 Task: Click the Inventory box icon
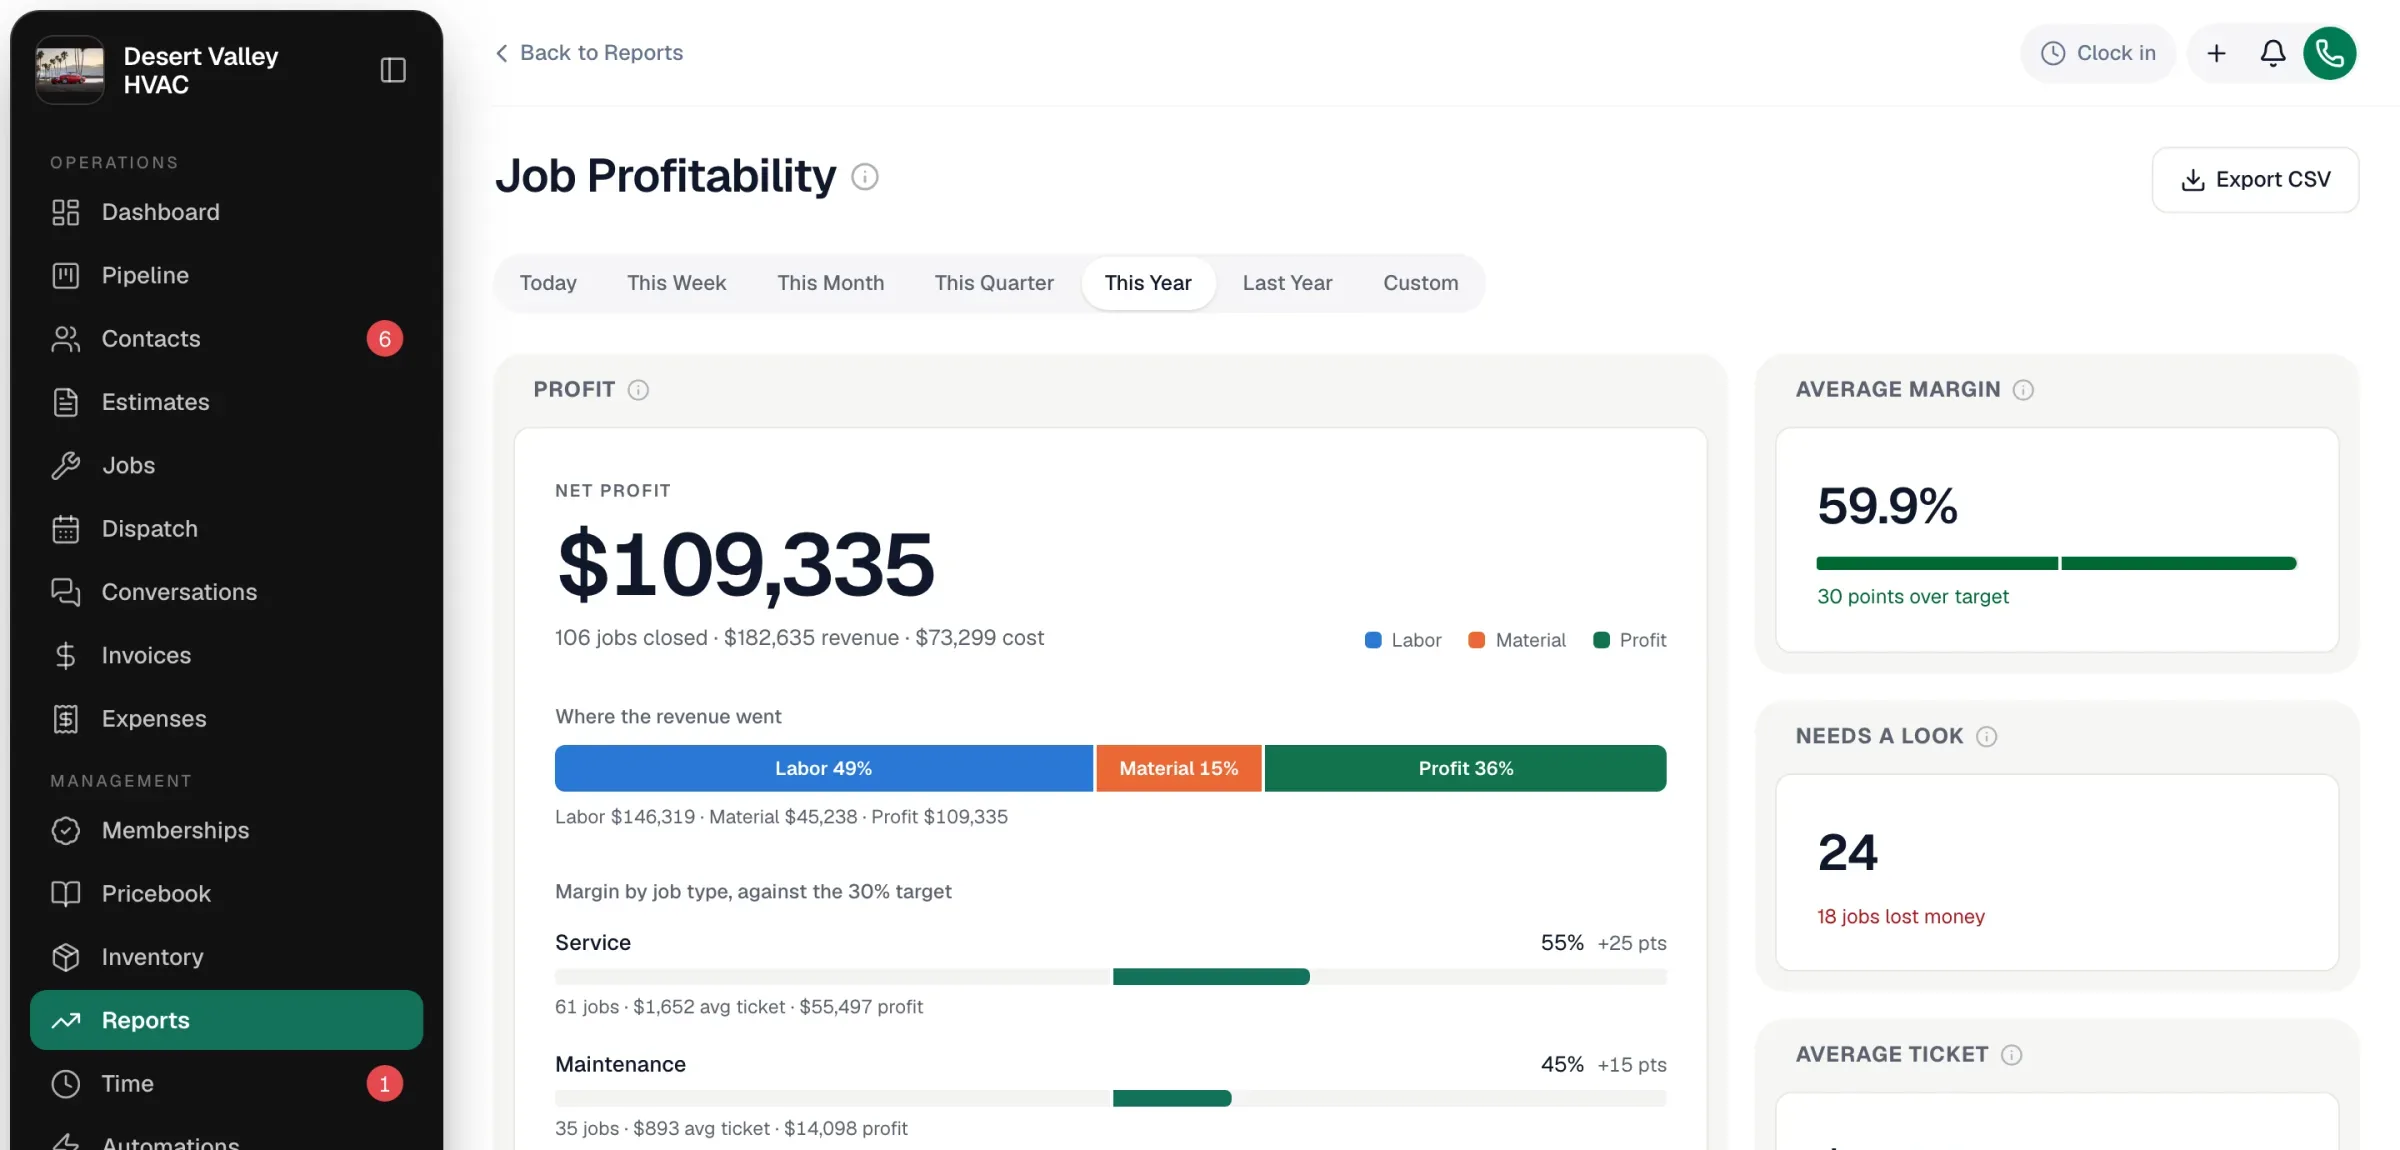[65, 957]
